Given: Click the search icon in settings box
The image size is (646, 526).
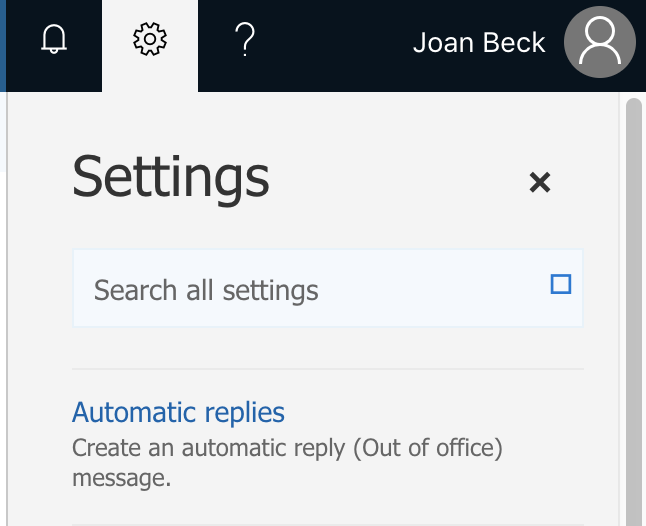Looking at the screenshot, I should click(x=561, y=285).
